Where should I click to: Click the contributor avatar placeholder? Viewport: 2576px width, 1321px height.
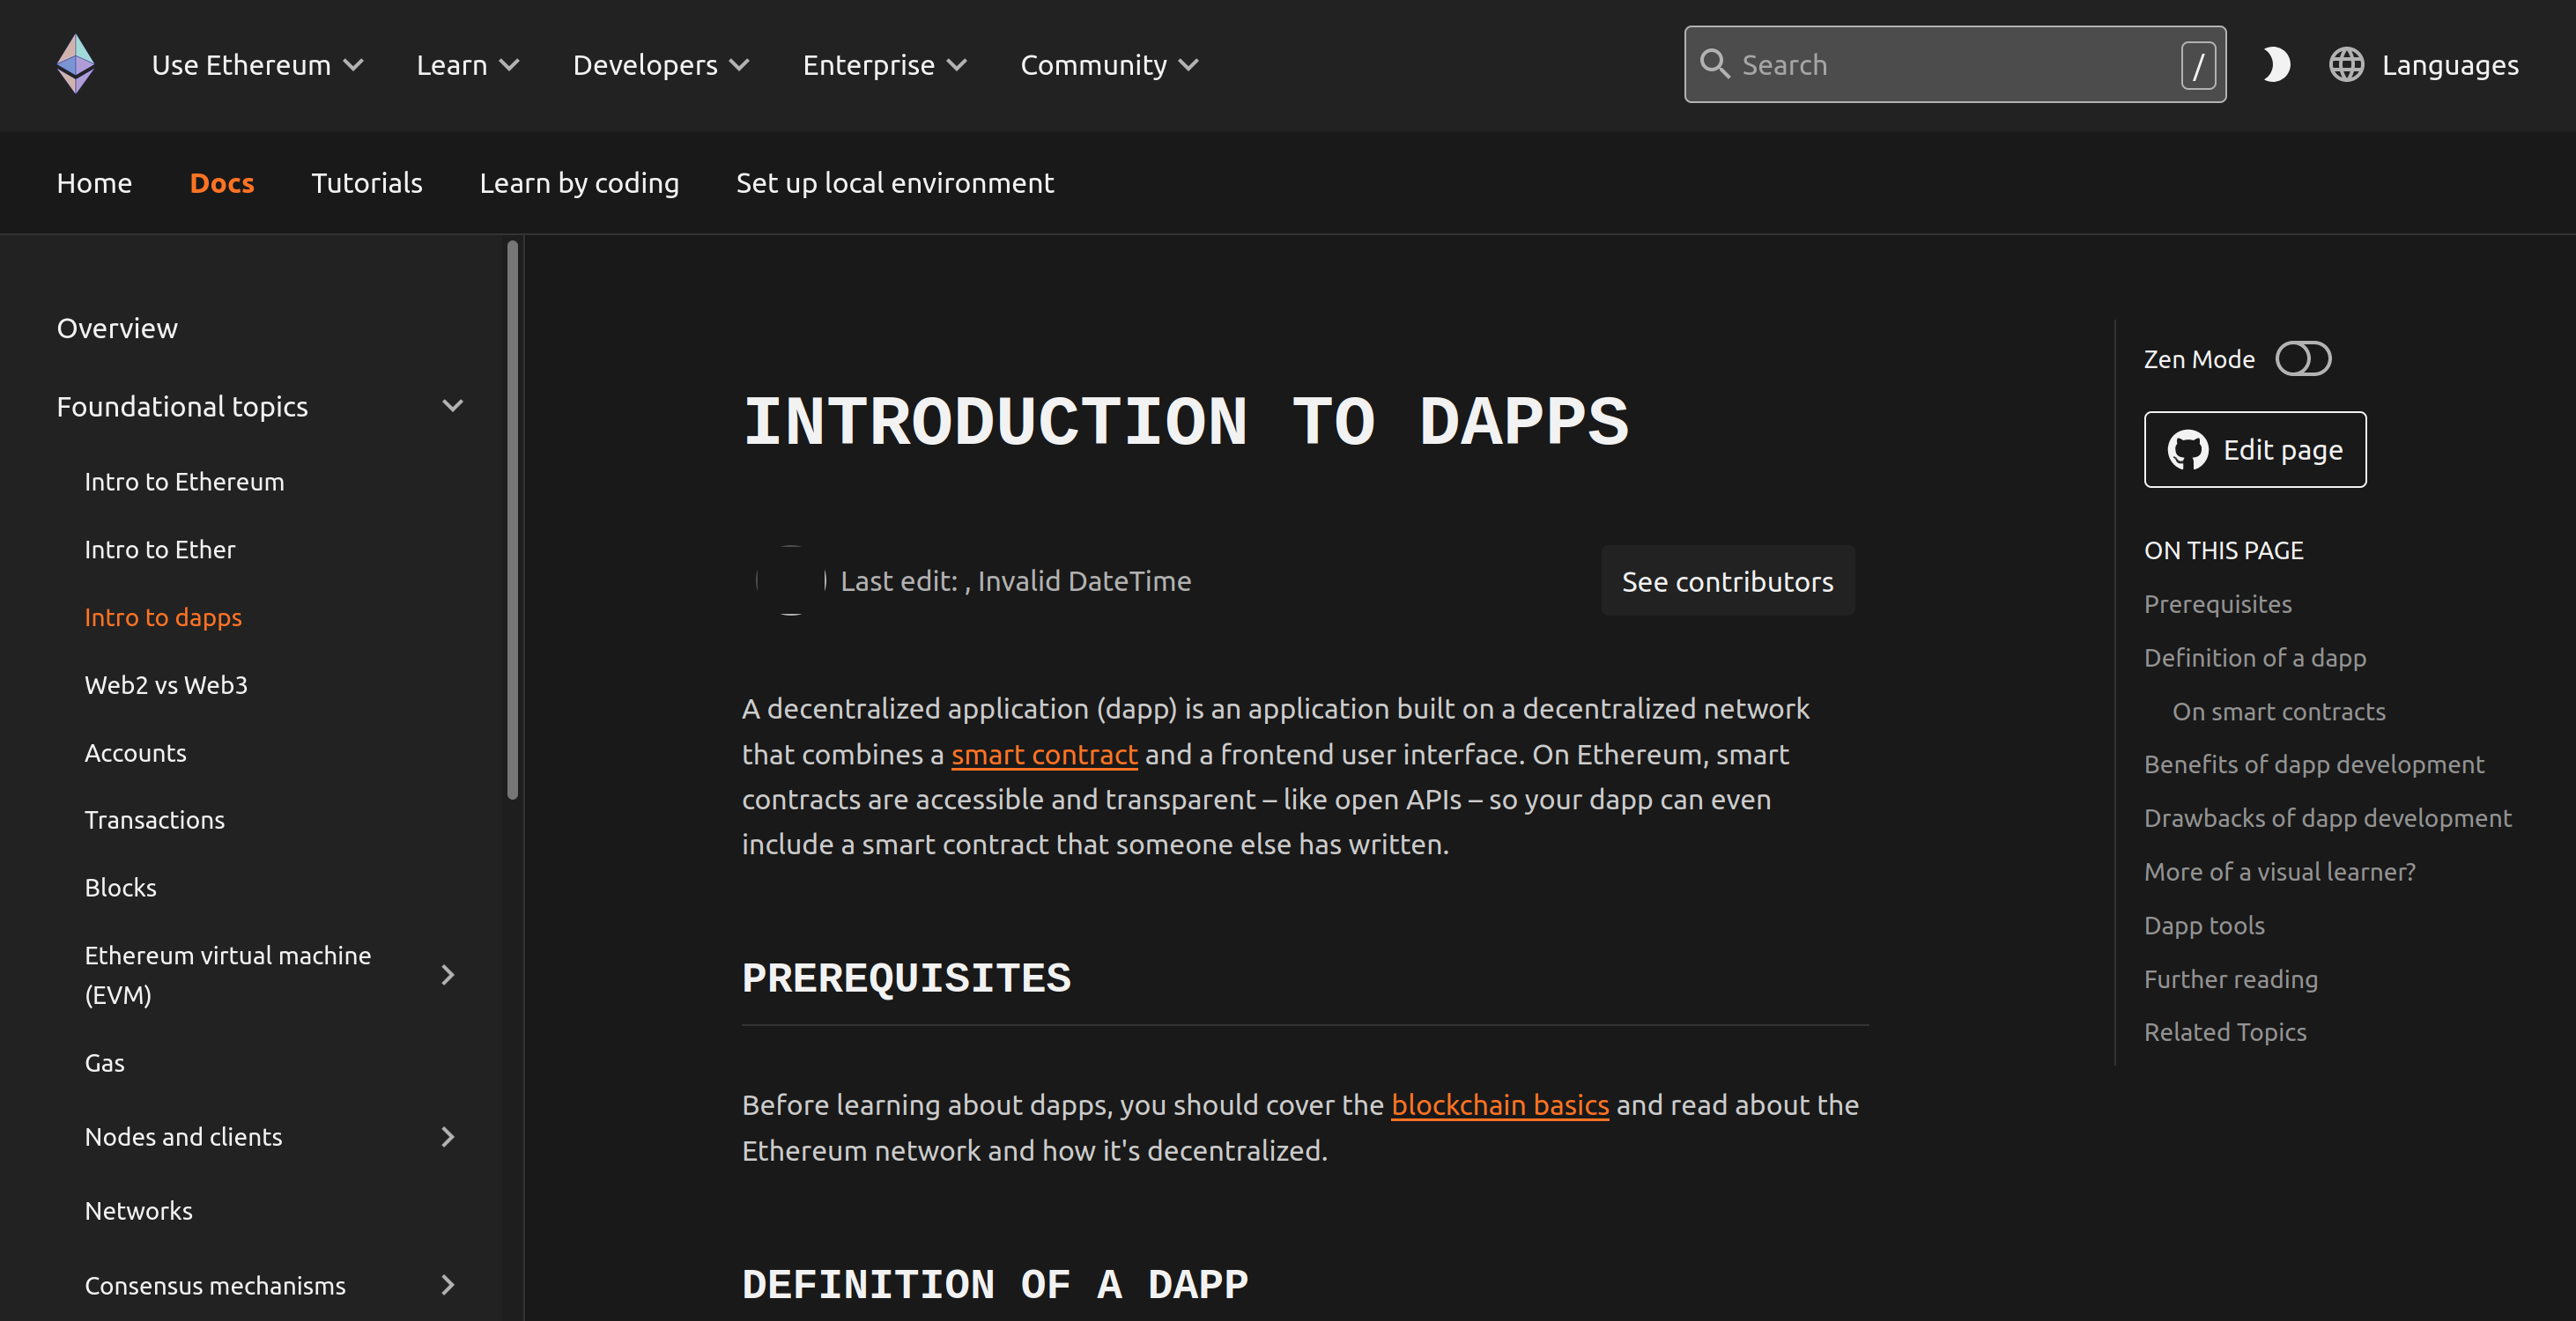[x=790, y=580]
